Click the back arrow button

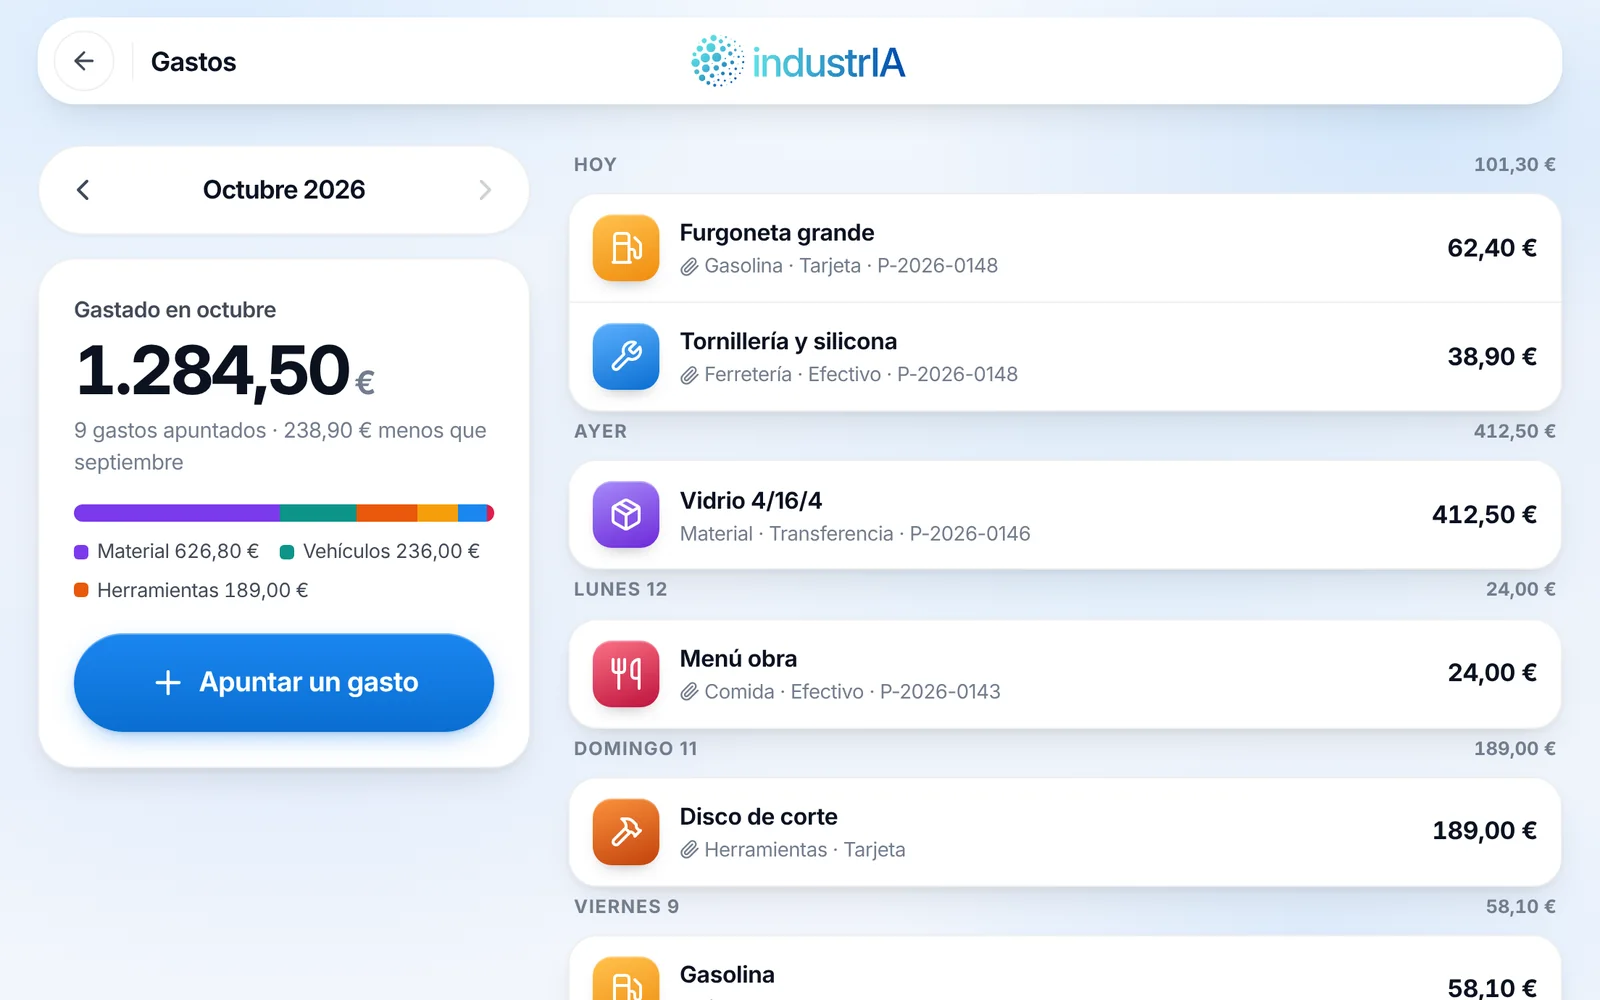pos(84,61)
